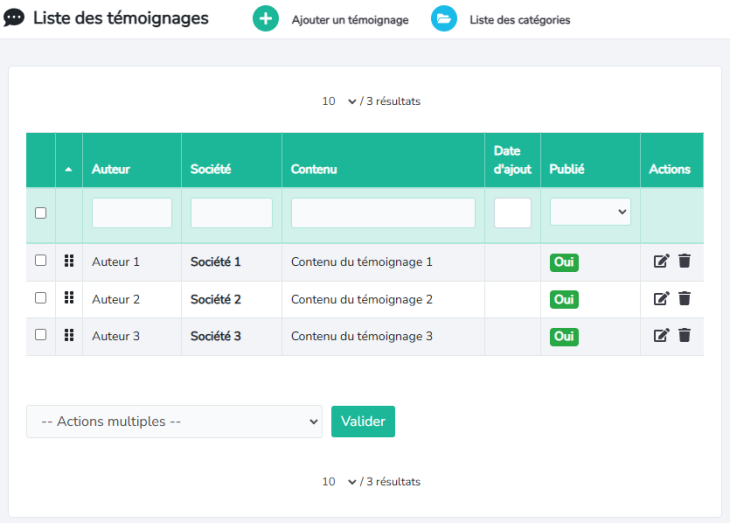Edit the Auteur 1 testimonial

point(661,261)
